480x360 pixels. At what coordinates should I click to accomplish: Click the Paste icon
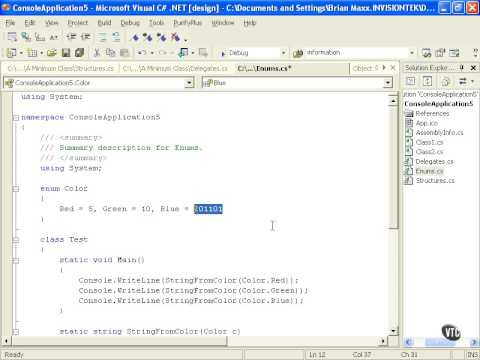(124, 53)
